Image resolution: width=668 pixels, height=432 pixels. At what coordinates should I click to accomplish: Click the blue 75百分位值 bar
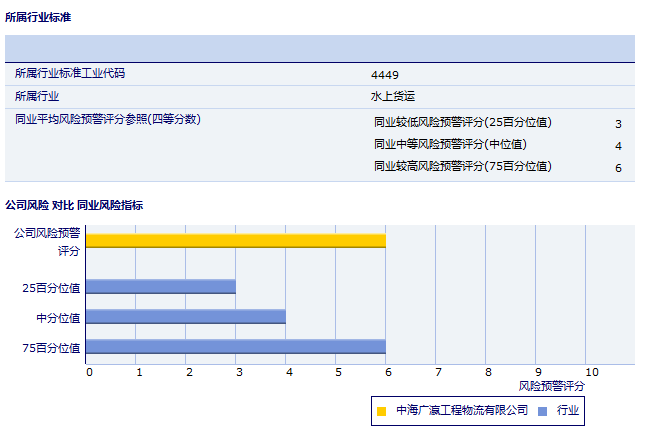[x=235, y=347]
